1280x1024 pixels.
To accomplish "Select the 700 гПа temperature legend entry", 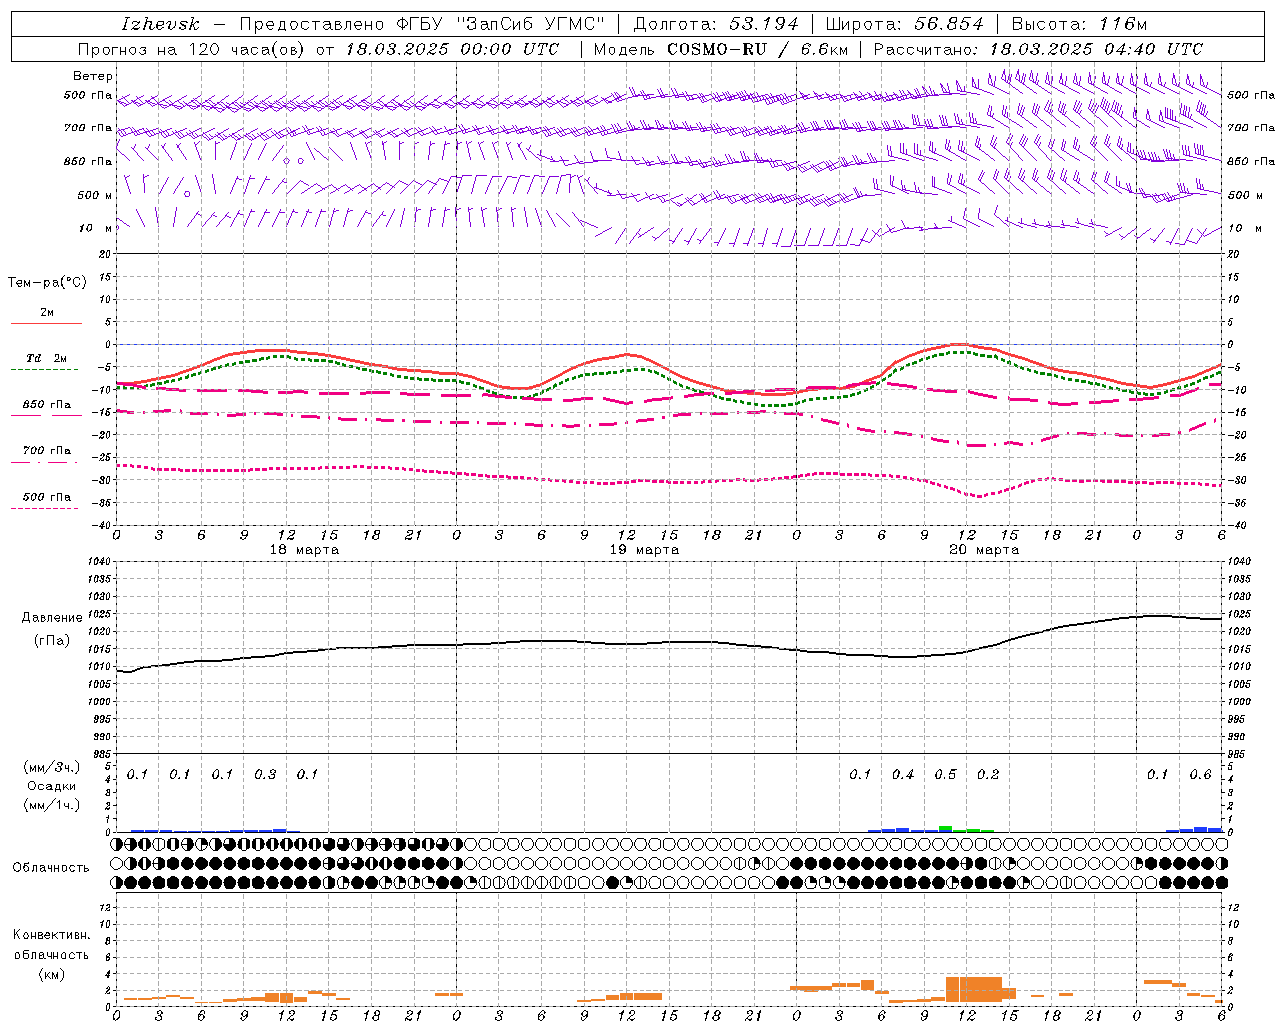I will pos(47,451).
